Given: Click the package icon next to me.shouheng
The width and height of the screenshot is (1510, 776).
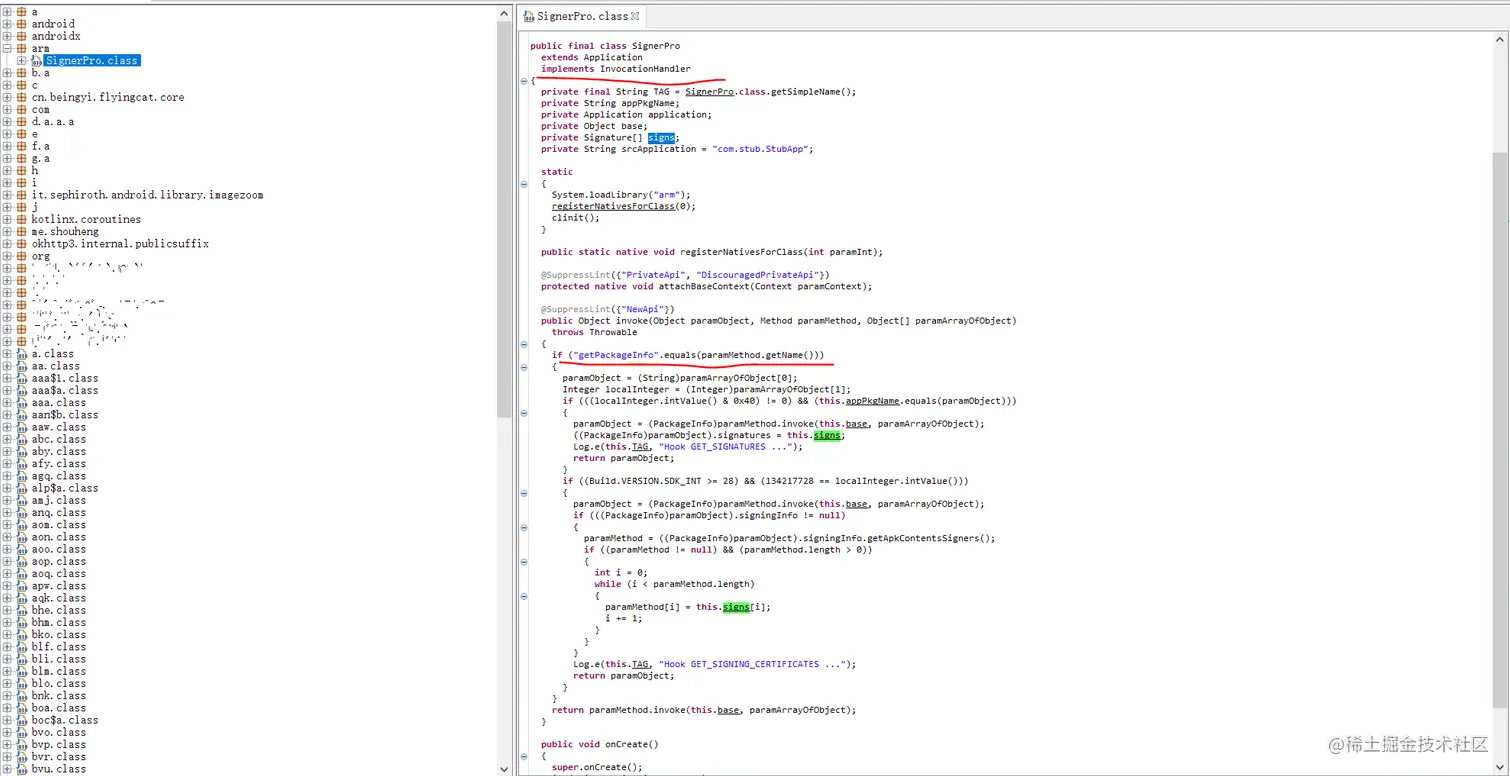Looking at the screenshot, I should [x=22, y=232].
